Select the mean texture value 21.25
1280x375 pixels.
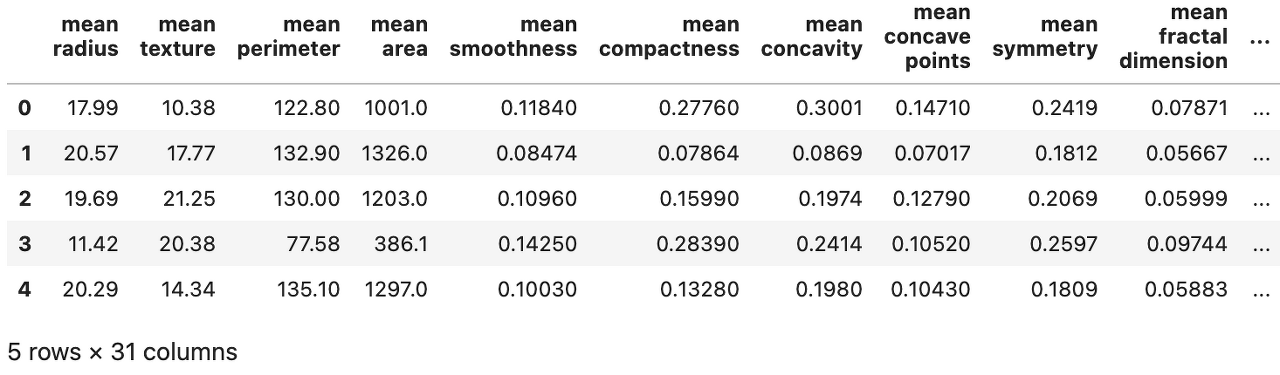pyautogui.click(x=189, y=198)
